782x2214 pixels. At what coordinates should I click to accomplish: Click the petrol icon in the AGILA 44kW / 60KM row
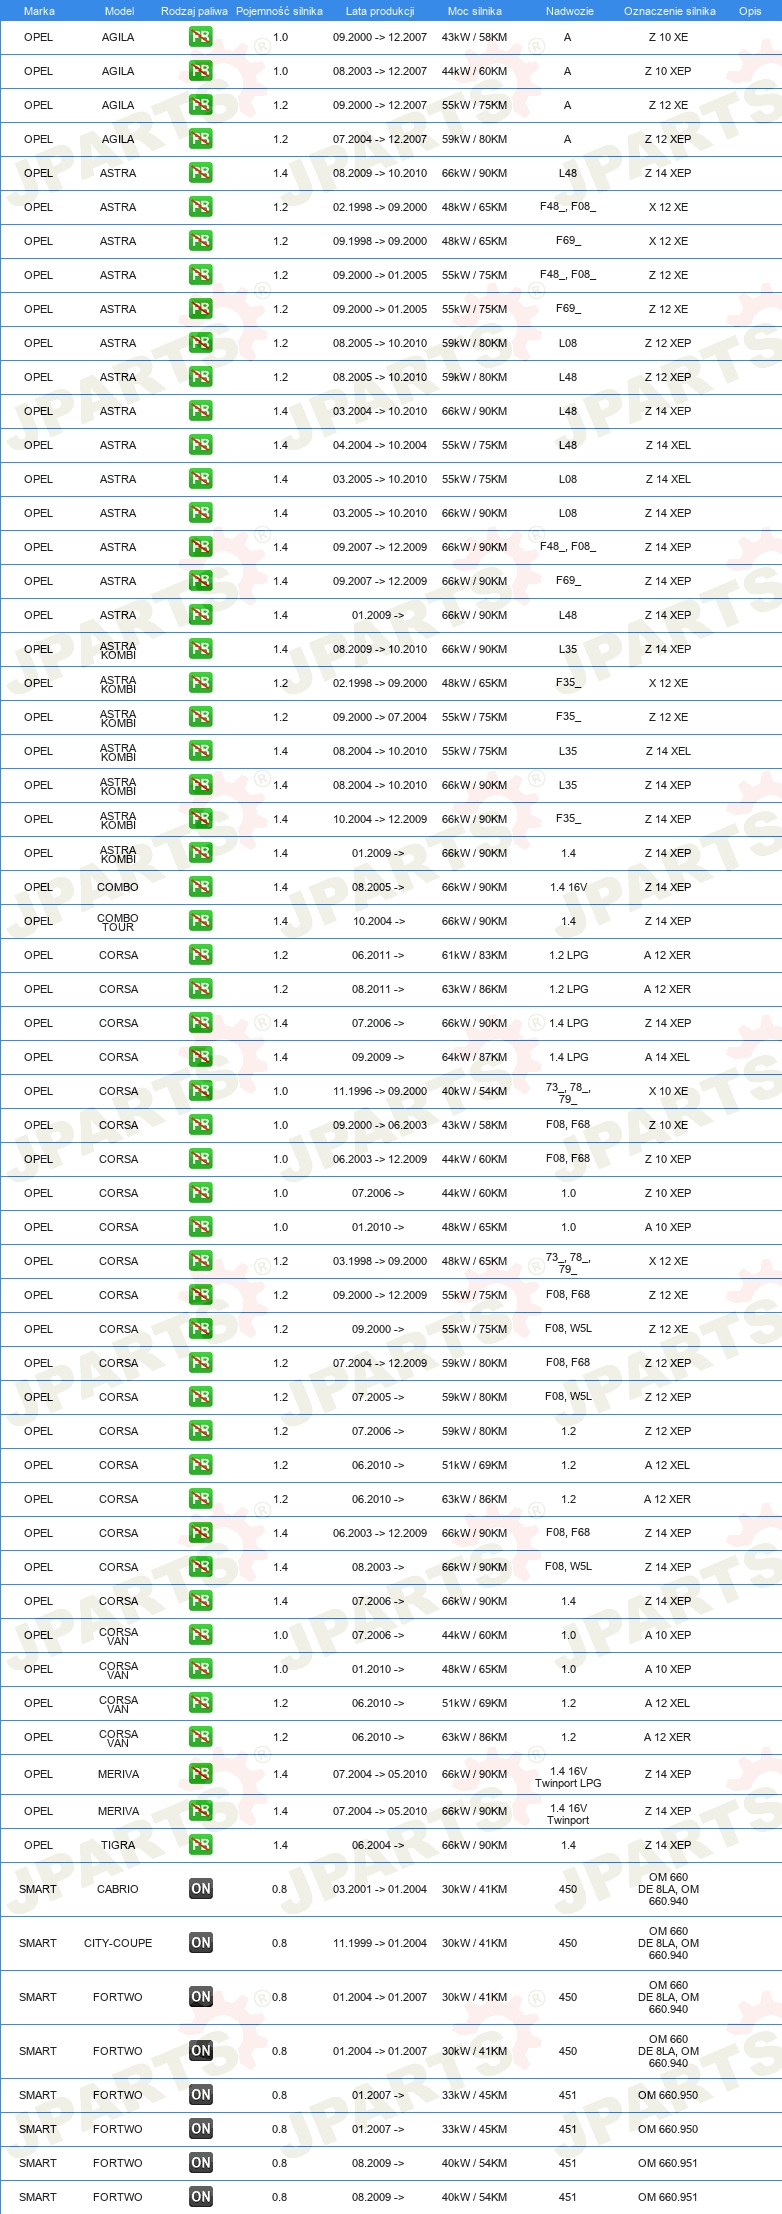200,71
